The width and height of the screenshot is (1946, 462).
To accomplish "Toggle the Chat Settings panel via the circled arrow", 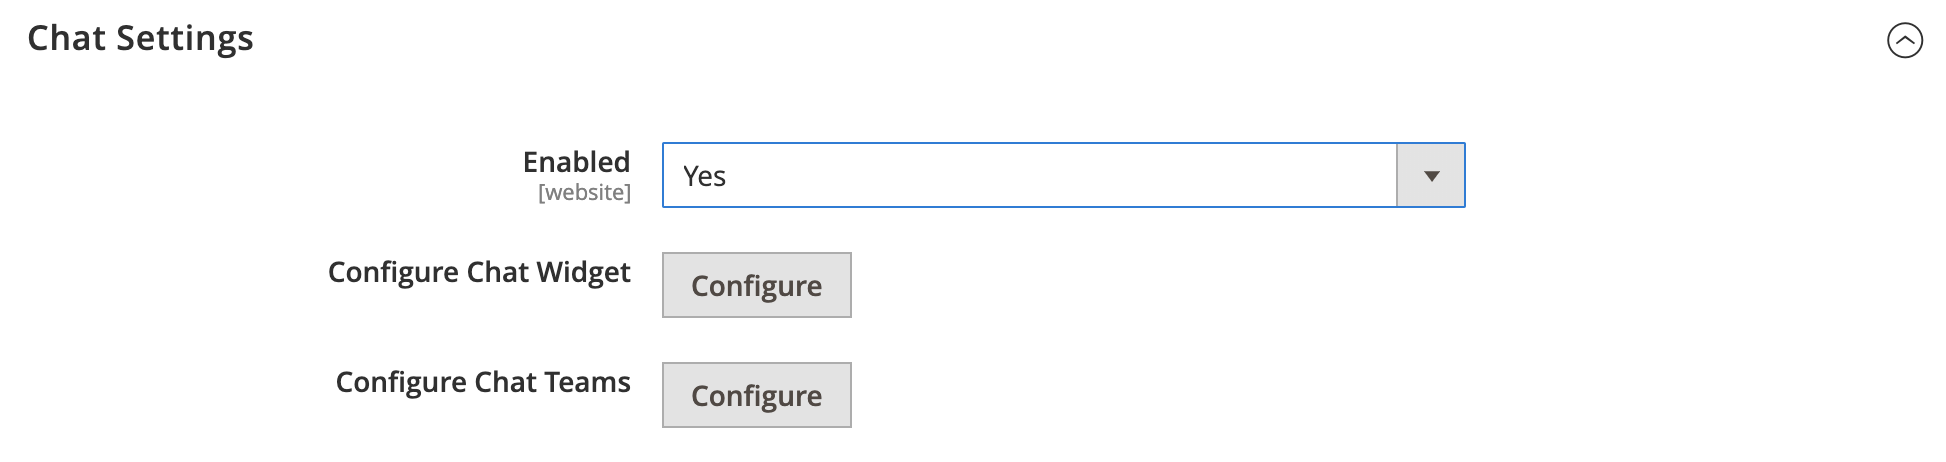I will [x=1904, y=41].
